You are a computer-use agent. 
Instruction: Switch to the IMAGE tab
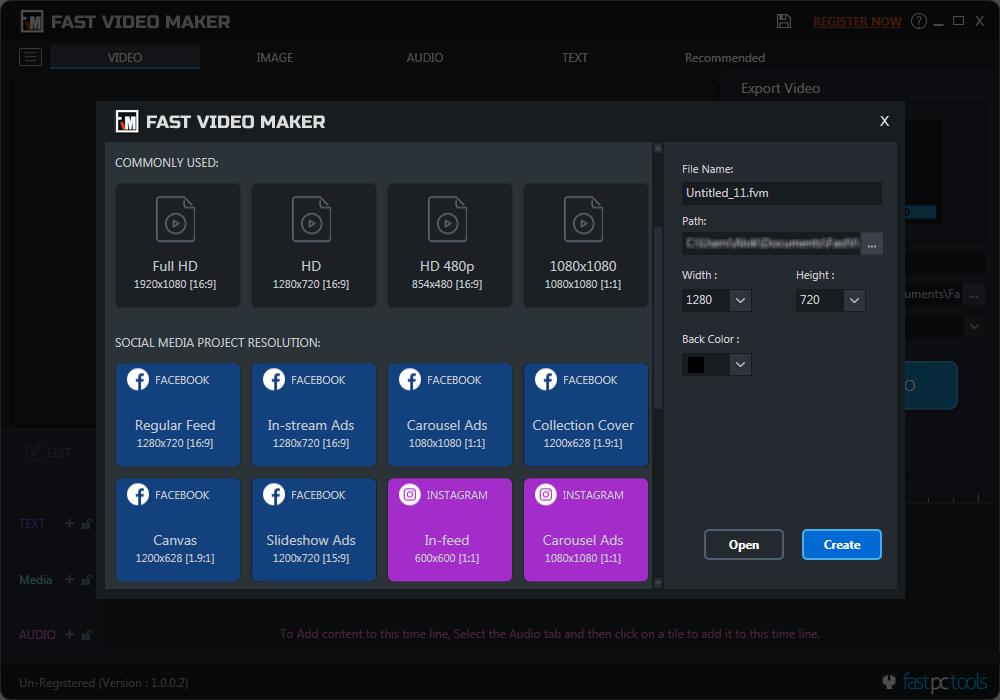click(x=275, y=57)
